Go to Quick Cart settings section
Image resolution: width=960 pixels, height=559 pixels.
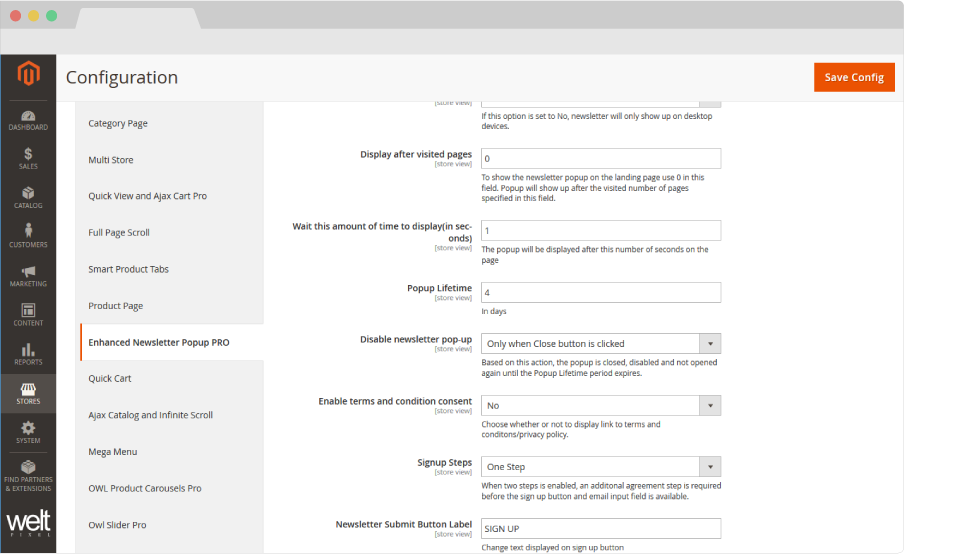[110, 379]
